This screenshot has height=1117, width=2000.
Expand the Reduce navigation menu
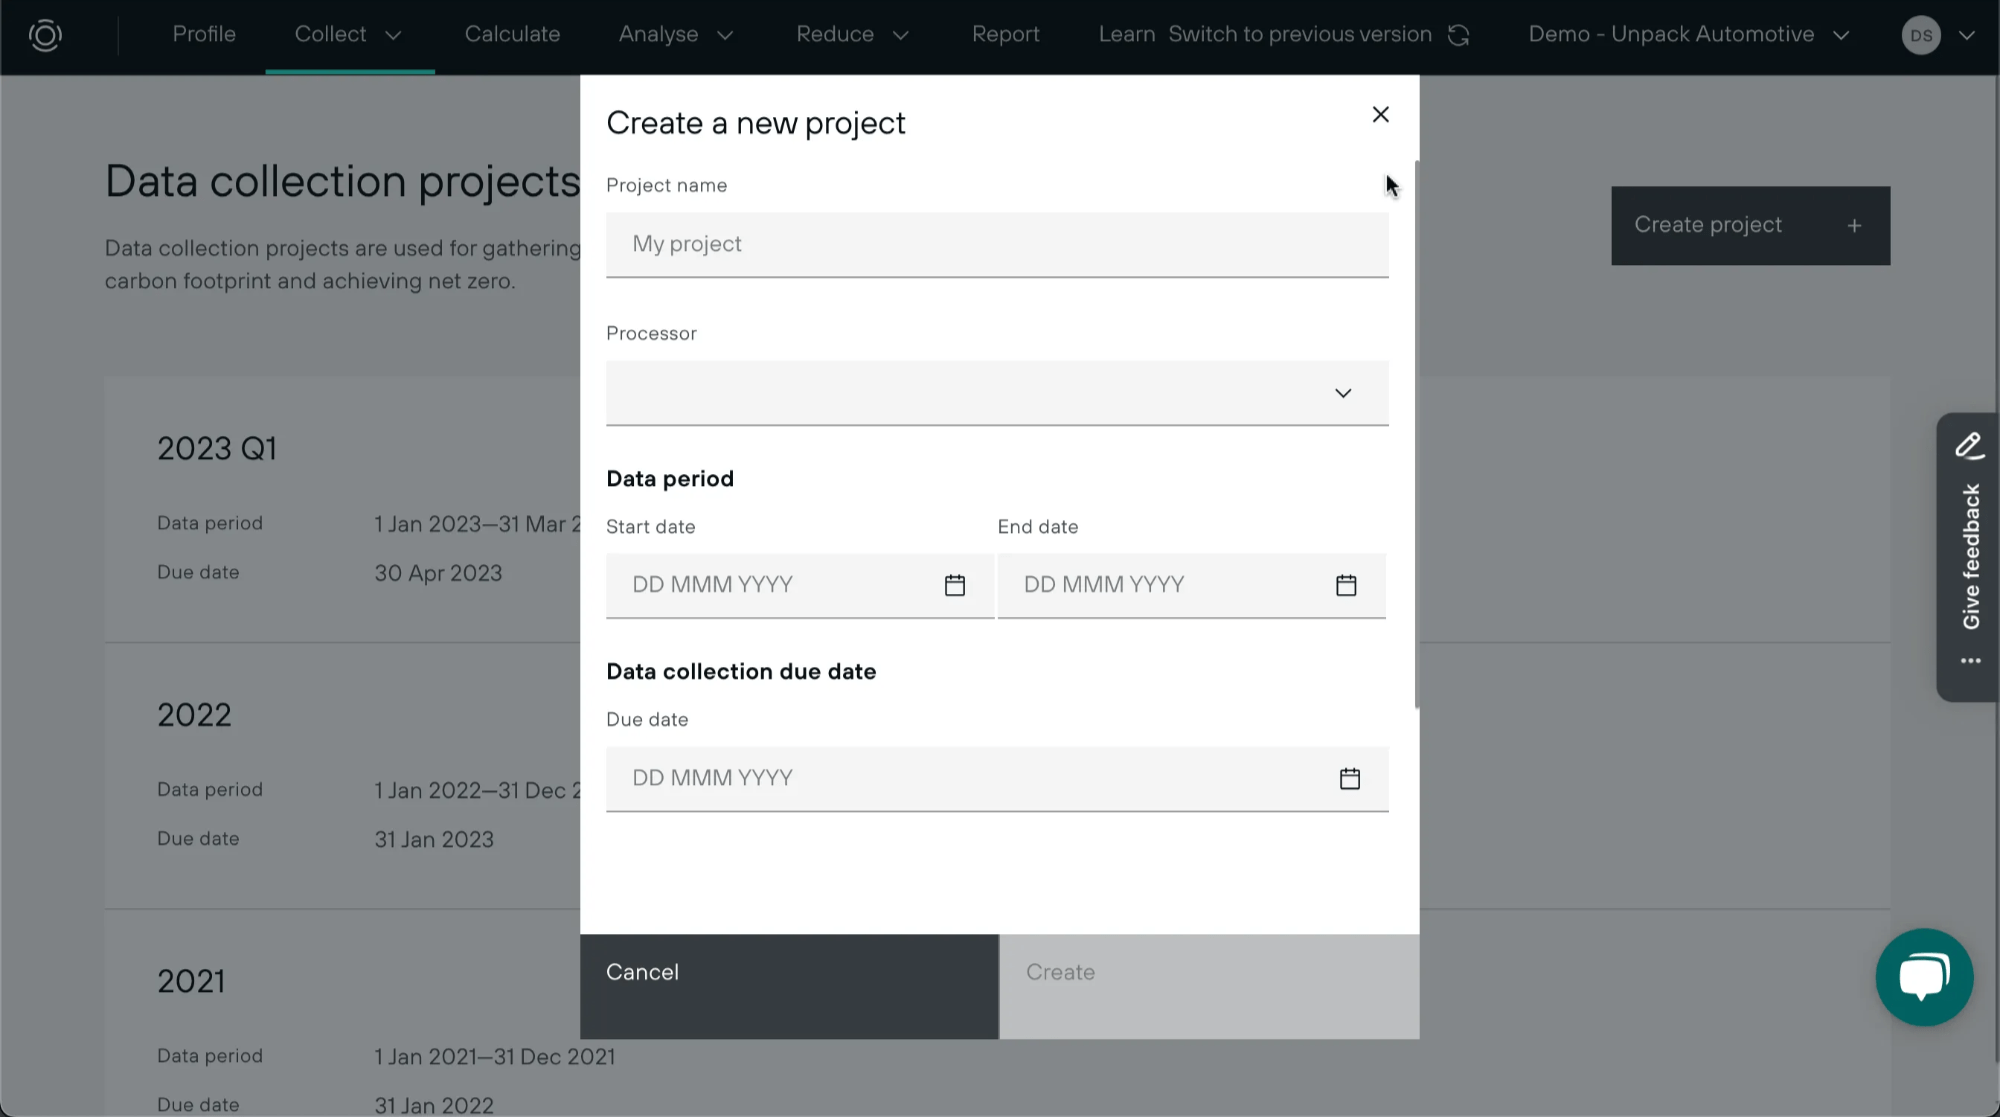852,34
